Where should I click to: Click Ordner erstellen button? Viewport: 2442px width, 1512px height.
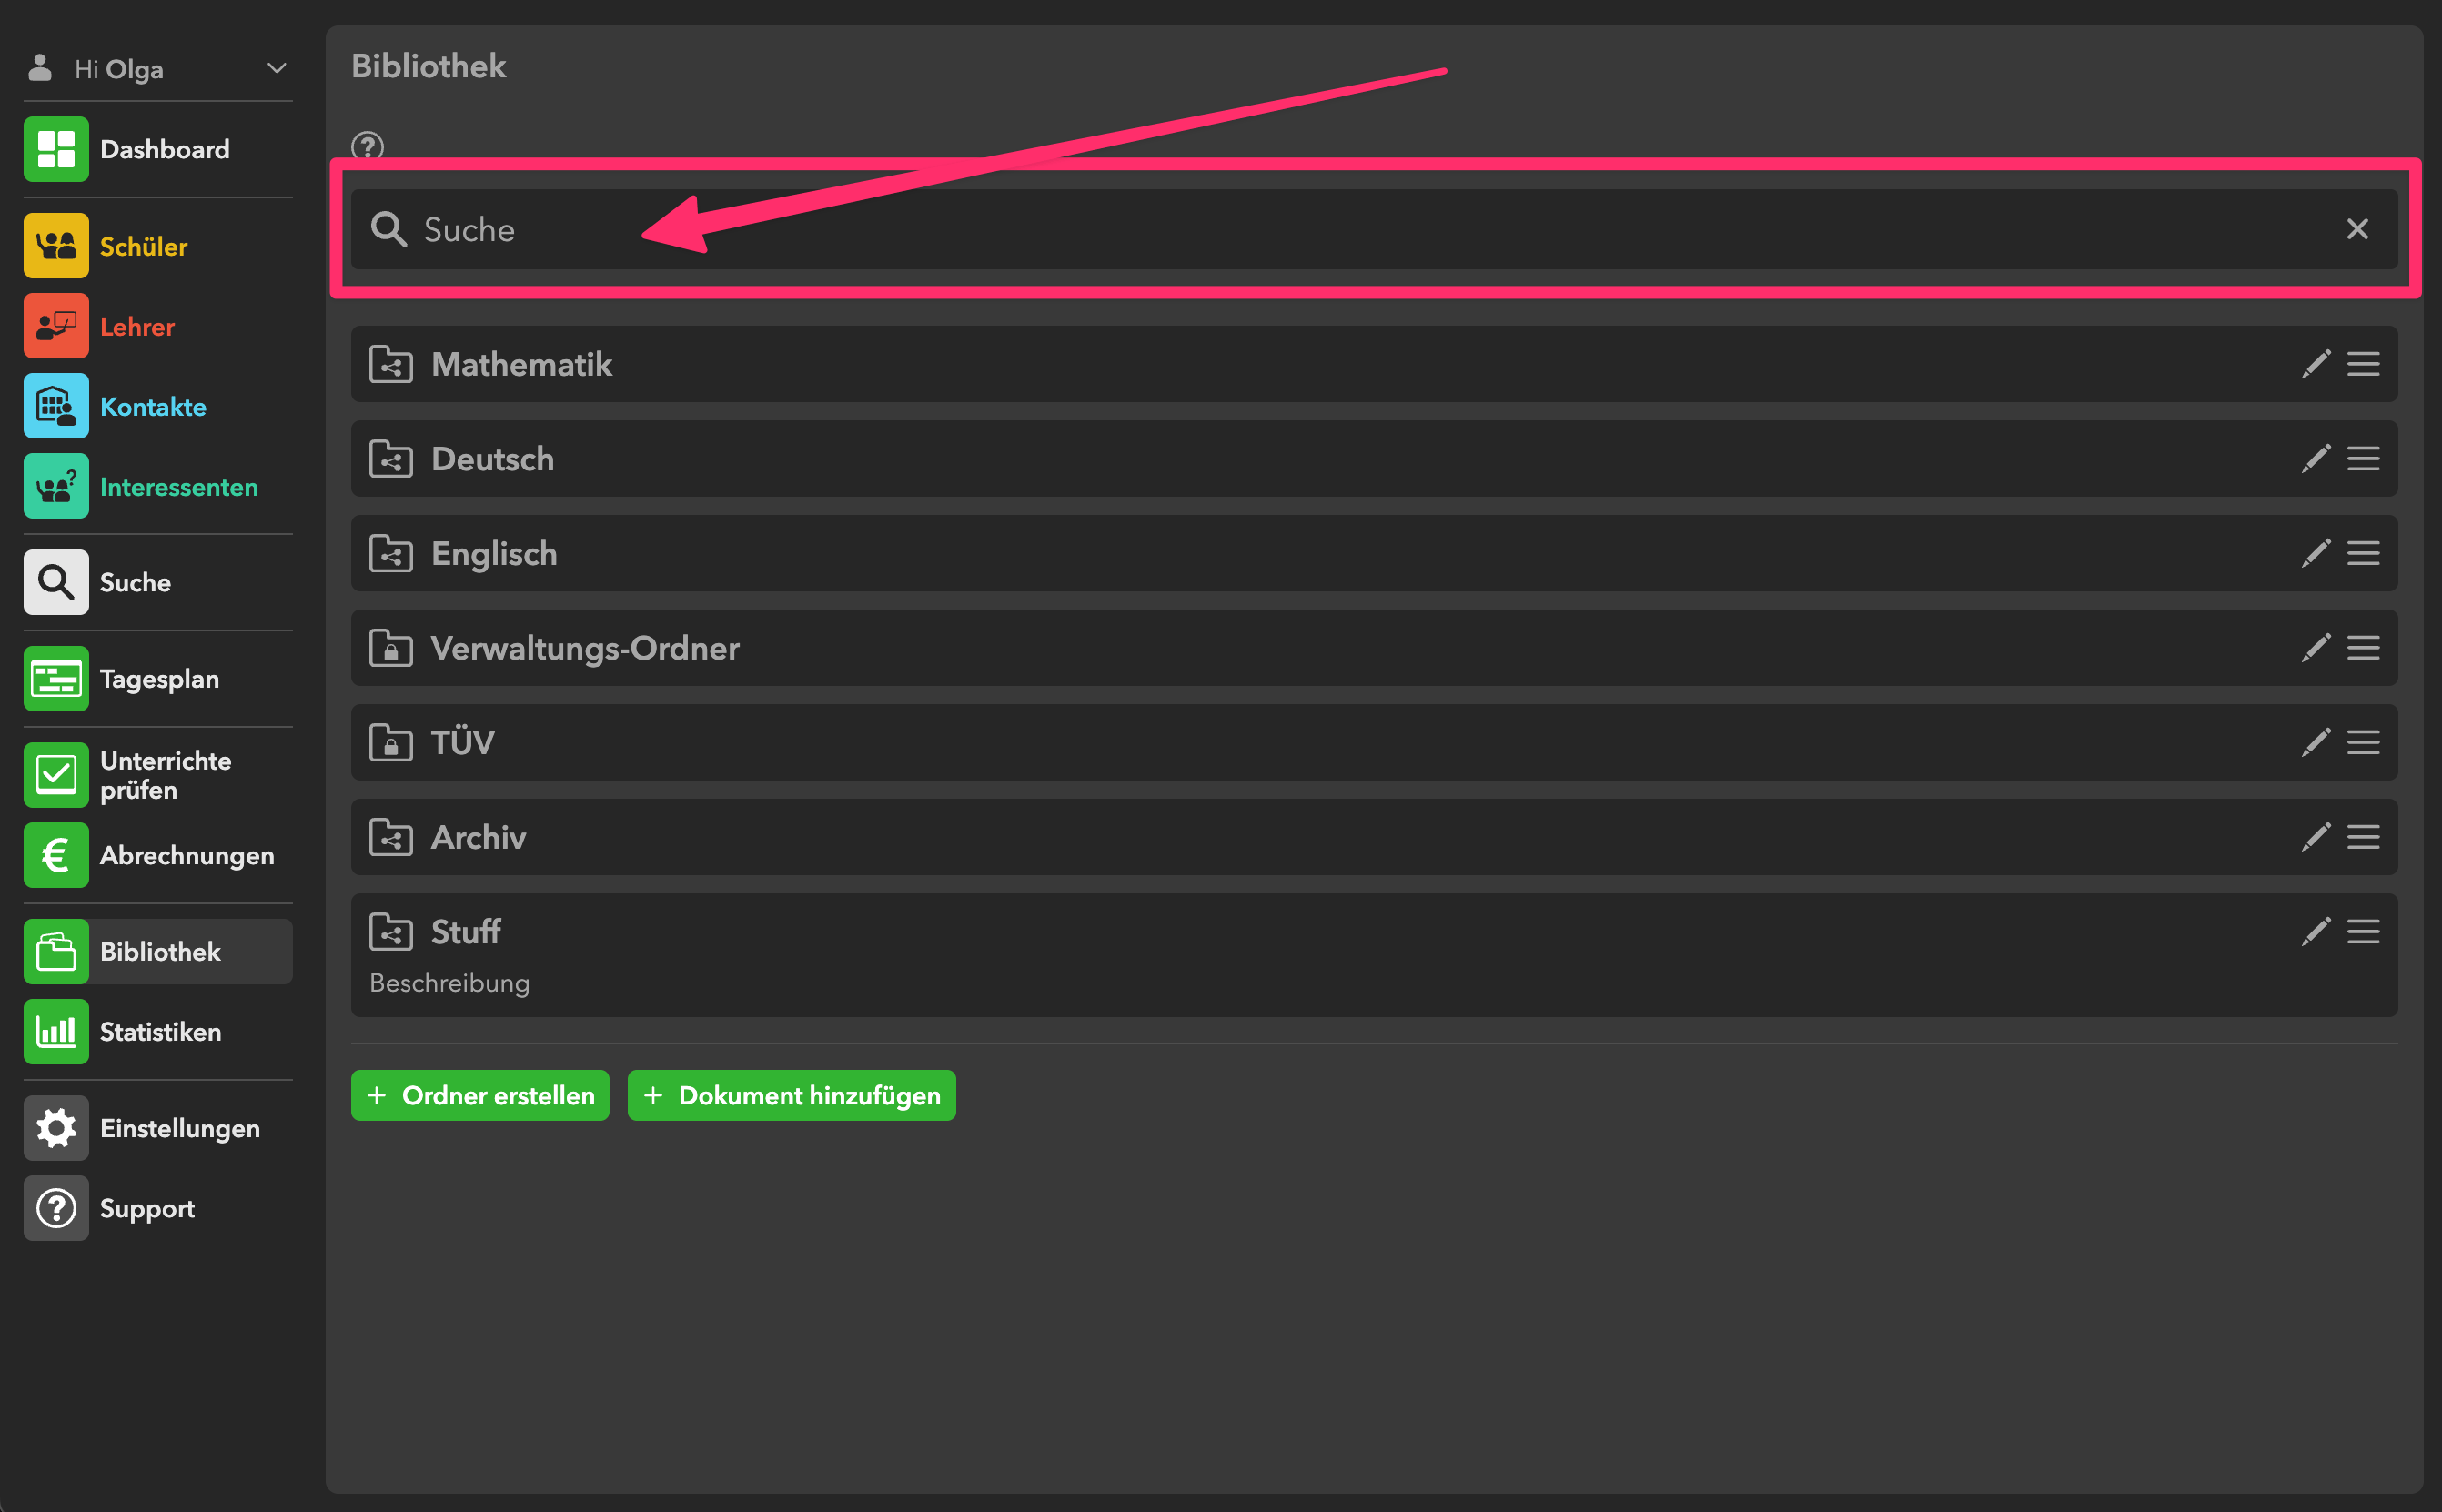480,1096
